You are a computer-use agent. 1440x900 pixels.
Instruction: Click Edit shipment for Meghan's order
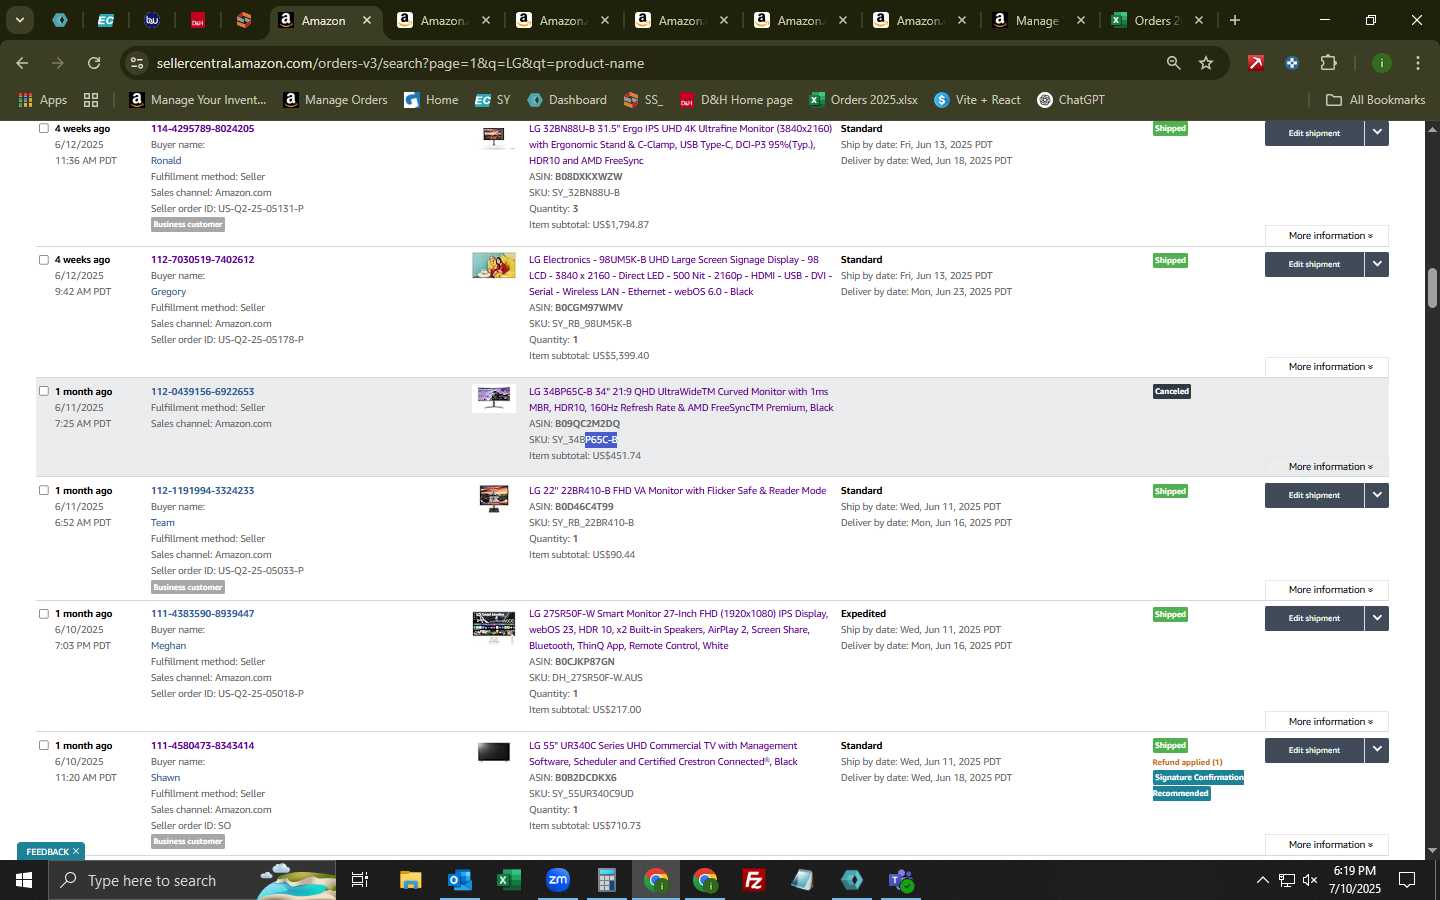tap(1314, 618)
